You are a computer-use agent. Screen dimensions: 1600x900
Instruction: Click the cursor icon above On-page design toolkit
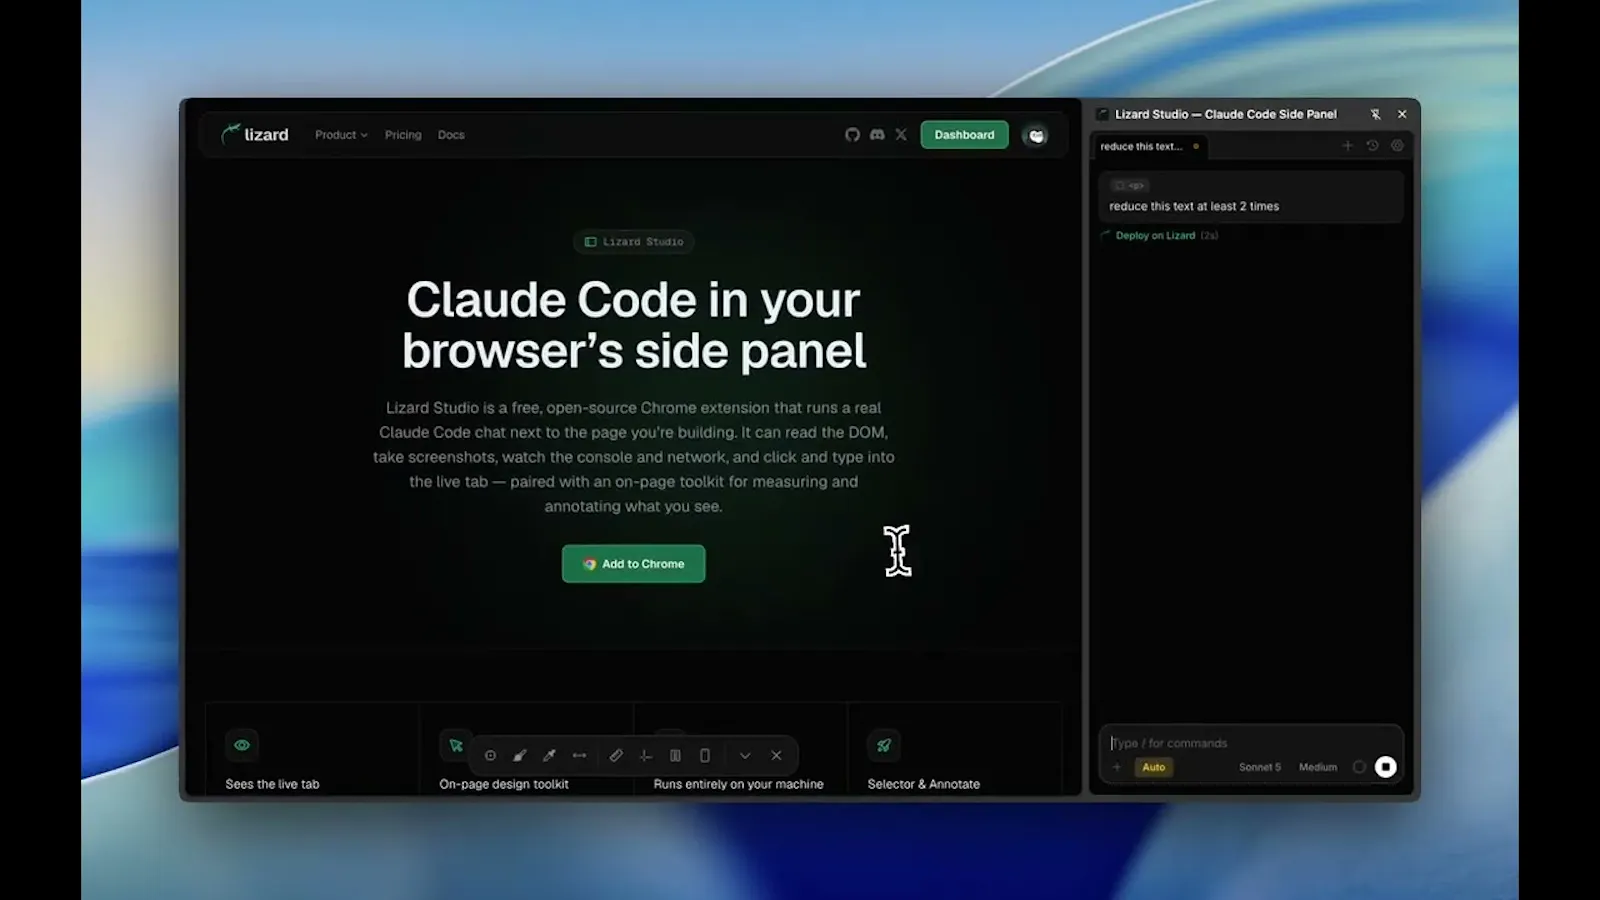point(456,745)
